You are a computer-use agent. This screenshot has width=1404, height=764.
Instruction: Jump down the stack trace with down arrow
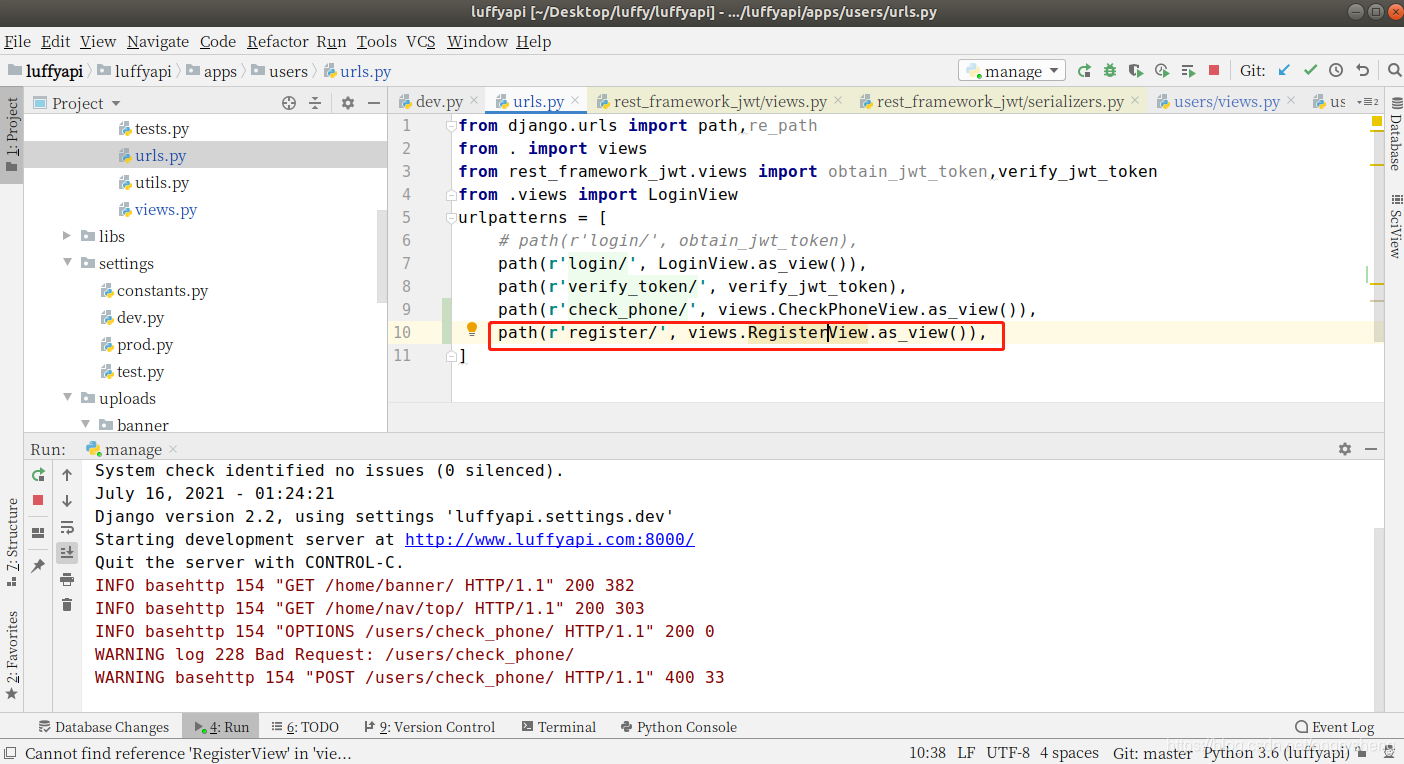pos(67,500)
